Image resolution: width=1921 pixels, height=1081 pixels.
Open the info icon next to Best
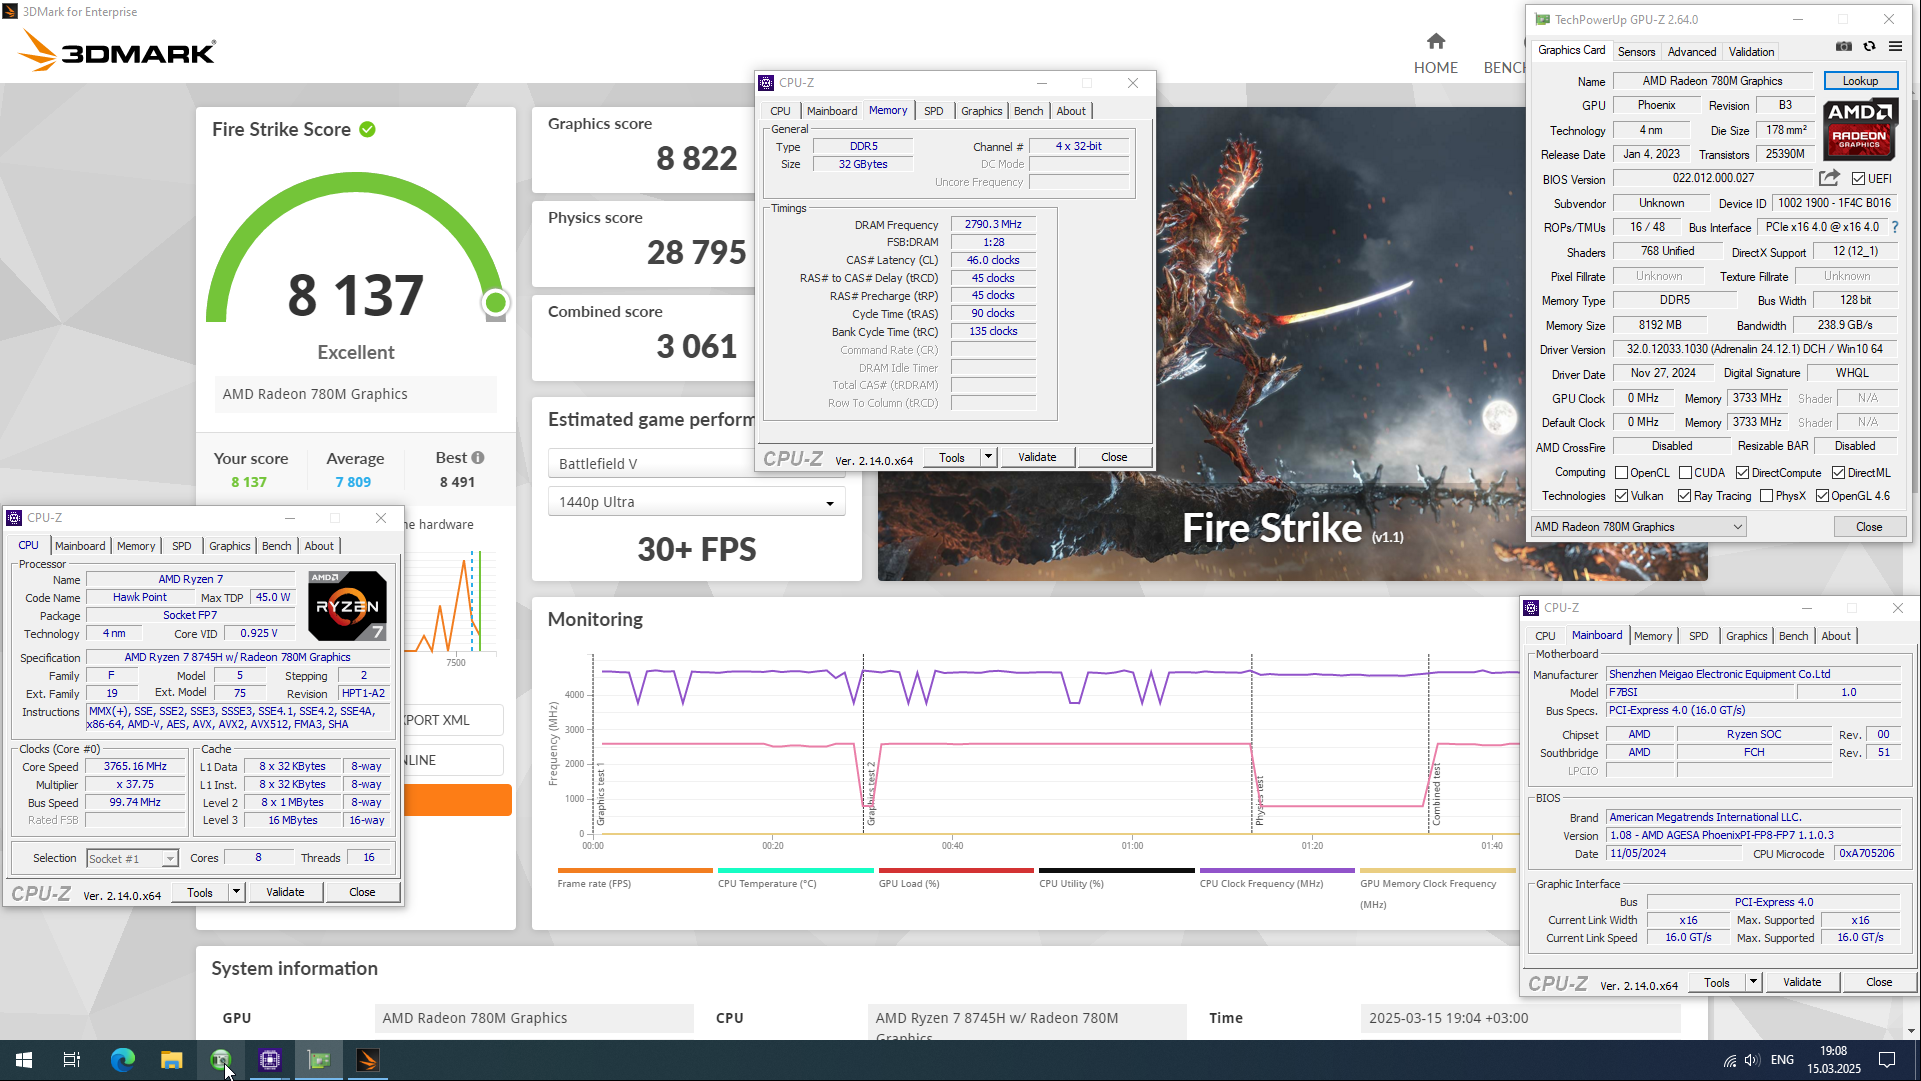click(x=478, y=457)
